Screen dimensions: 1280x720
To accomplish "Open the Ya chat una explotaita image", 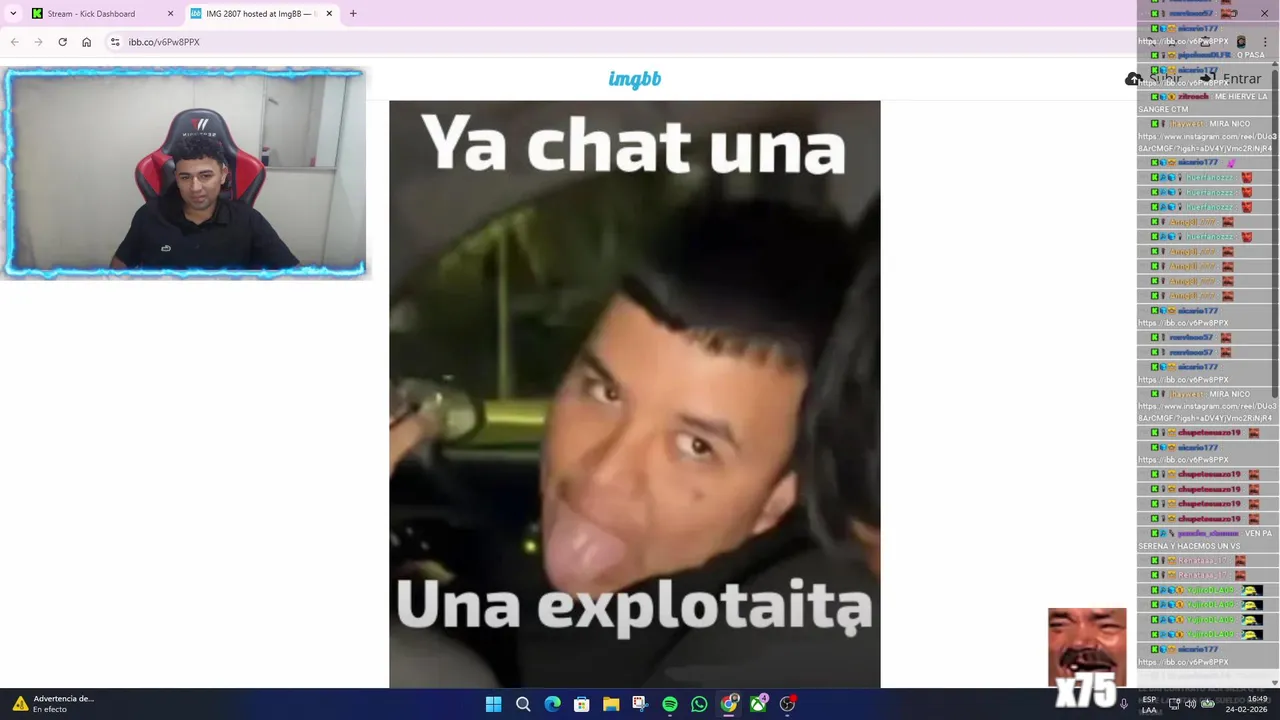I will [x=635, y=394].
